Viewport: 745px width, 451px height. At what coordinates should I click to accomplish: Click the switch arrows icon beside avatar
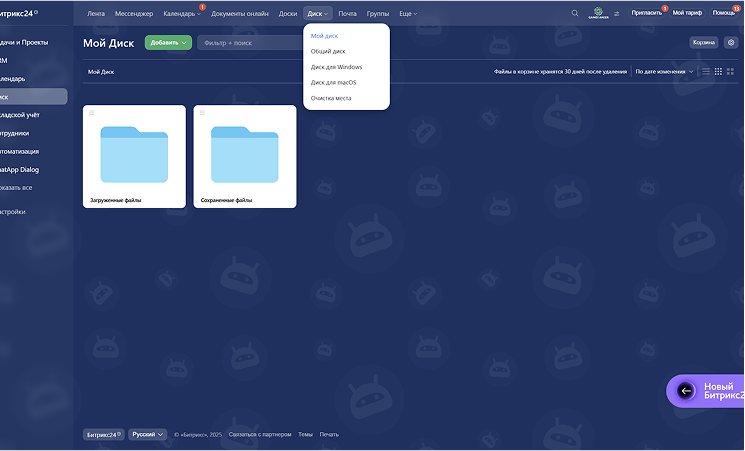point(616,14)
